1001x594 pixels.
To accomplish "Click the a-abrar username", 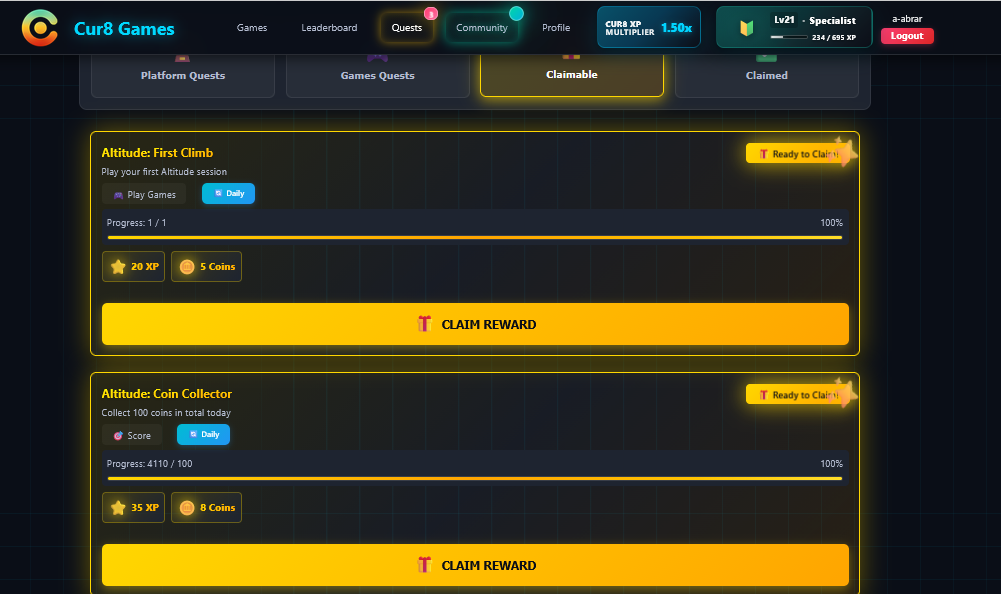I will (x=907, y=19).
